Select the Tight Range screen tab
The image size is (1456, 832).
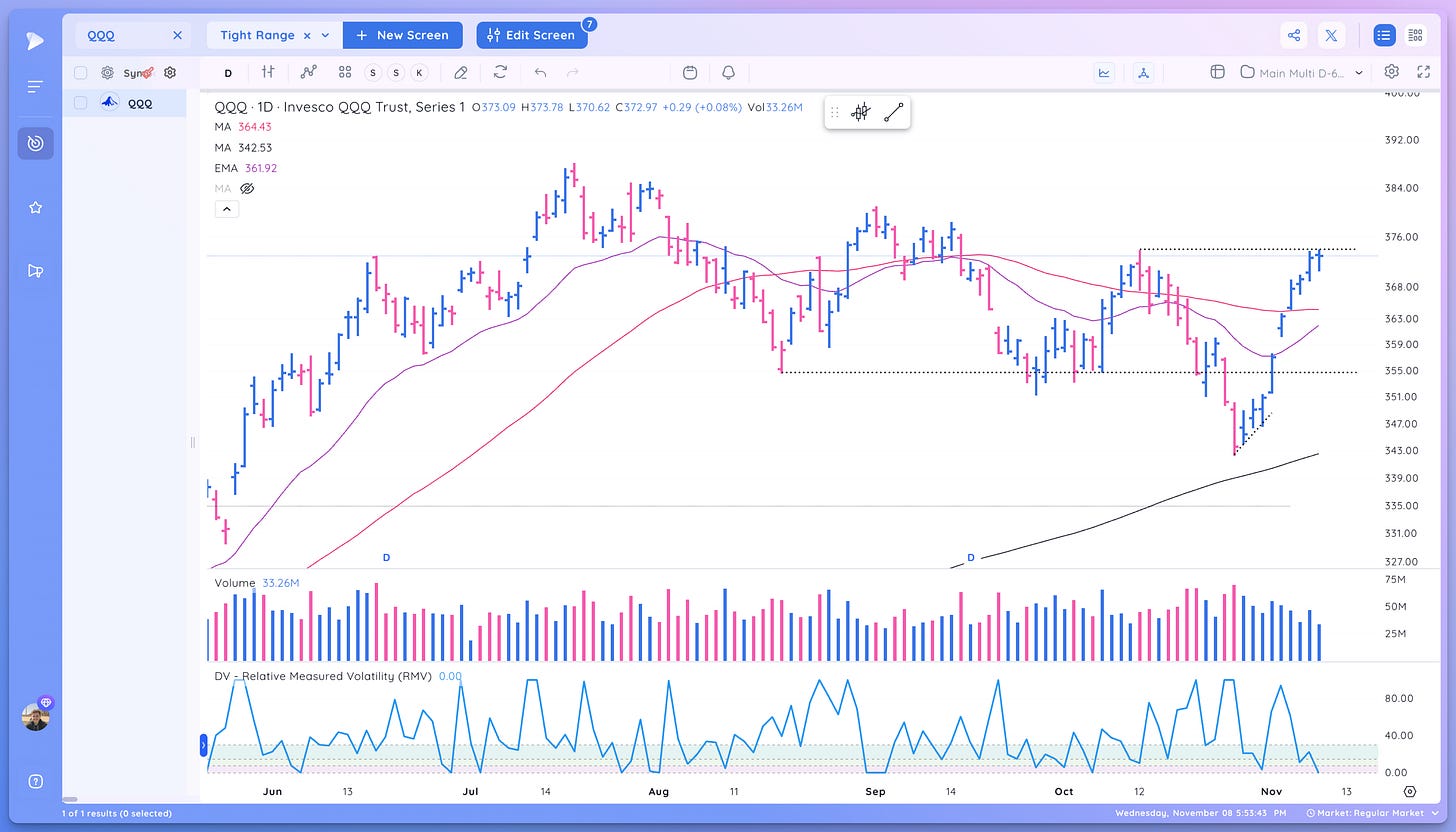point(257,35)
